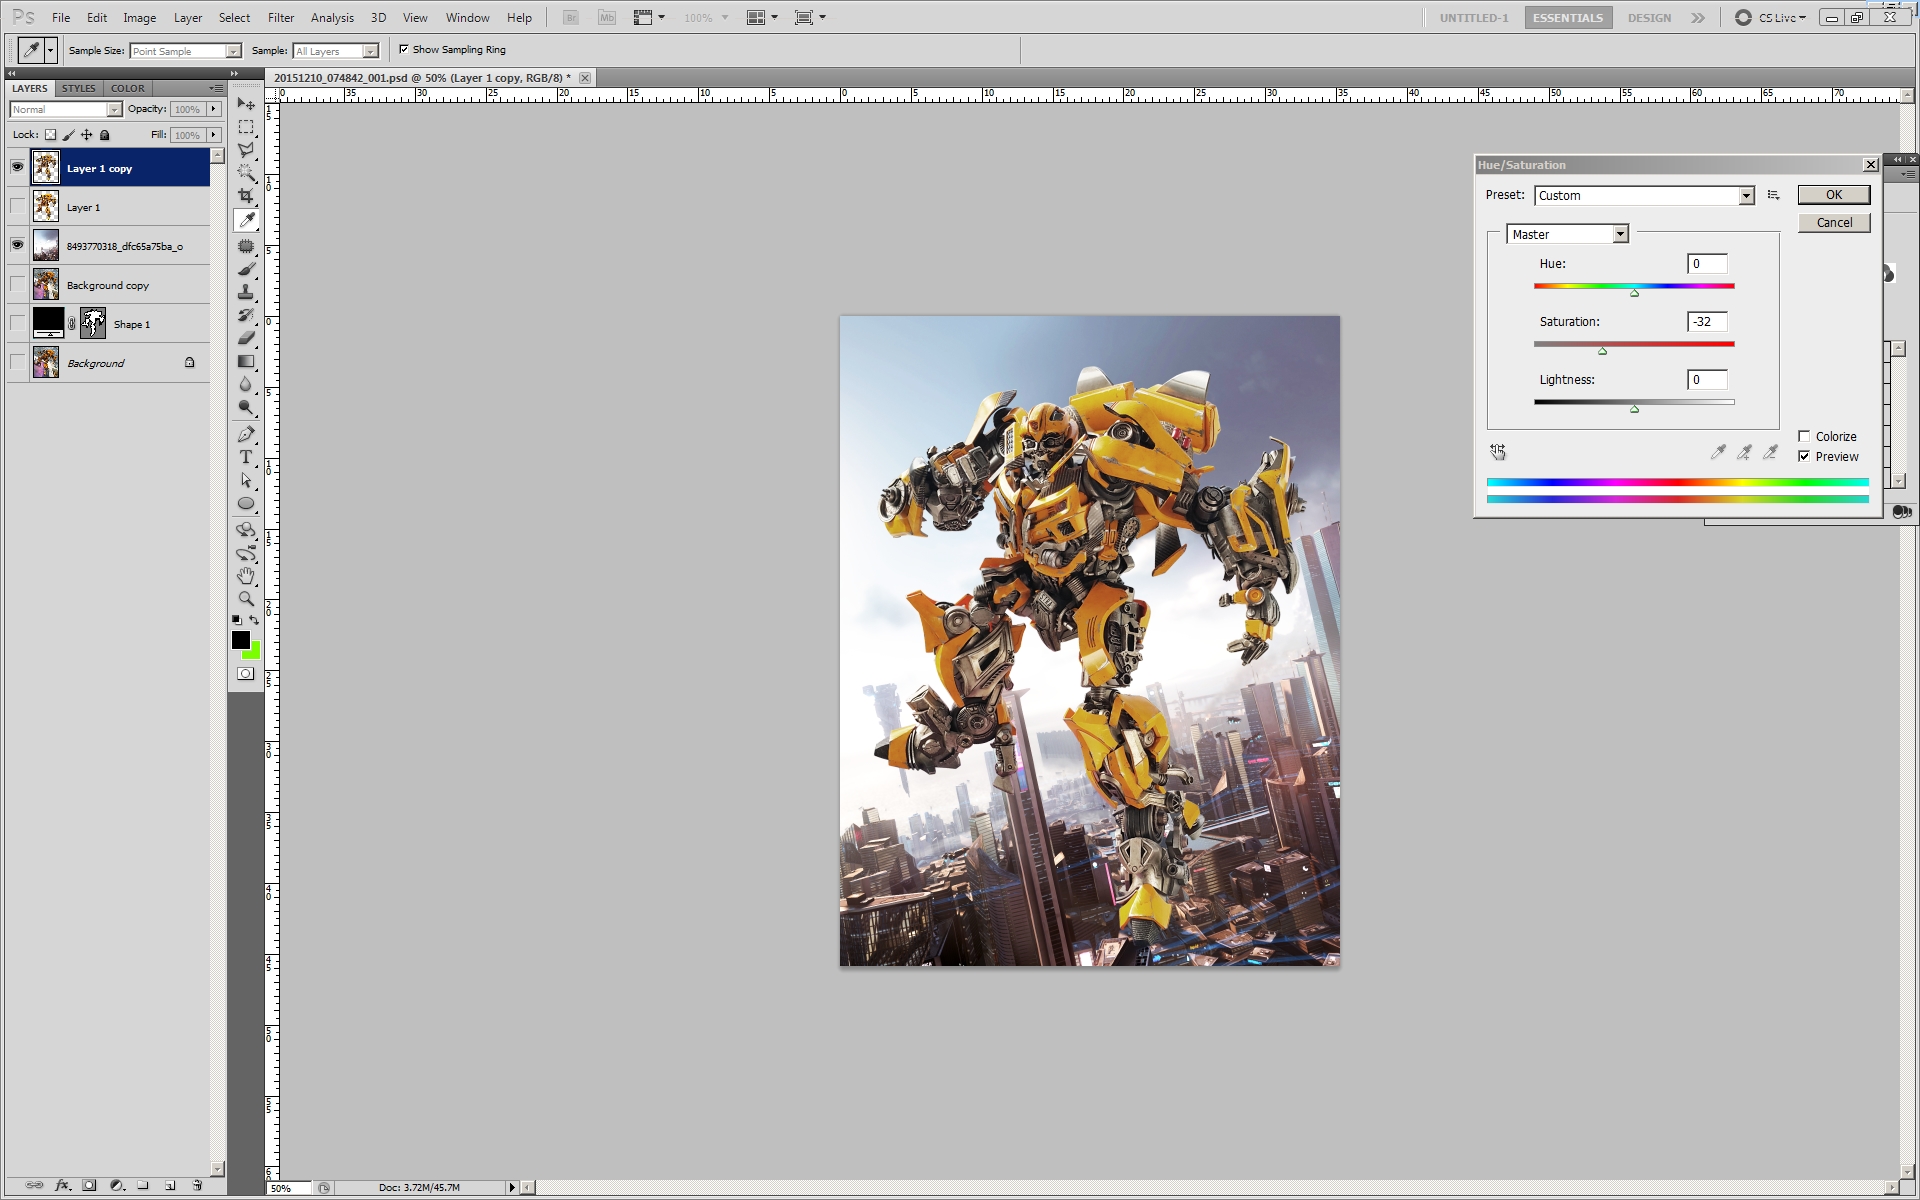Open the layer Opacity slider arrow
The height and width of the screenshot is (1200, 1920).
(x=213, y=109)
